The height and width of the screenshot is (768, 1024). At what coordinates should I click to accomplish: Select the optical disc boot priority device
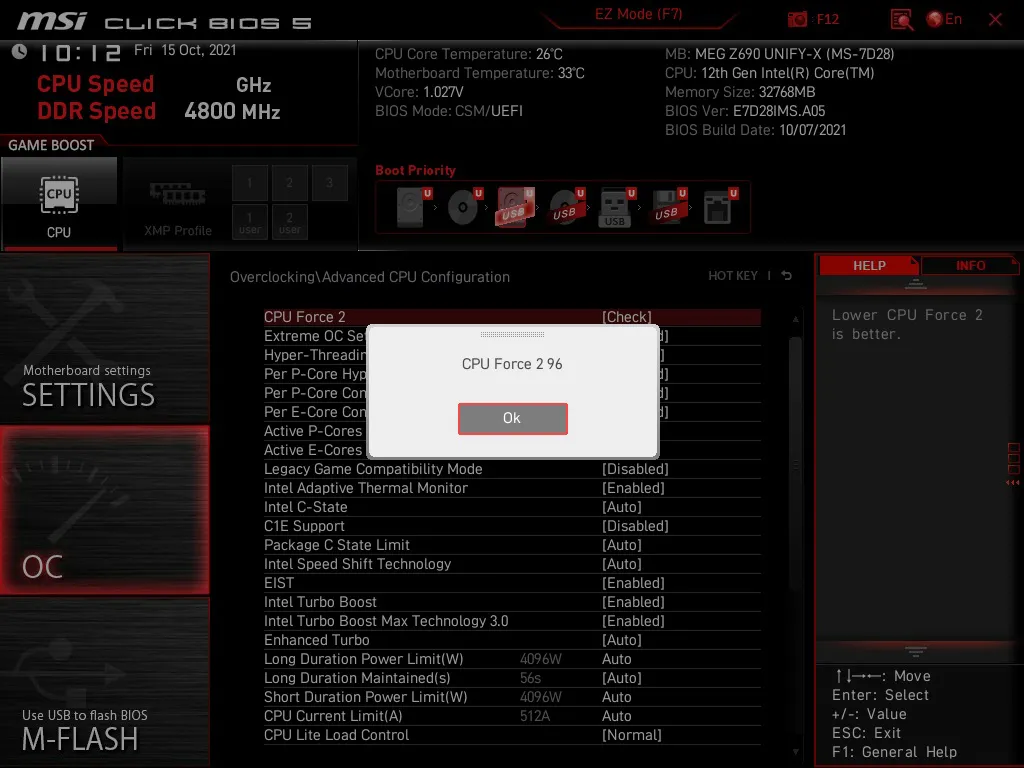(464, 207)
